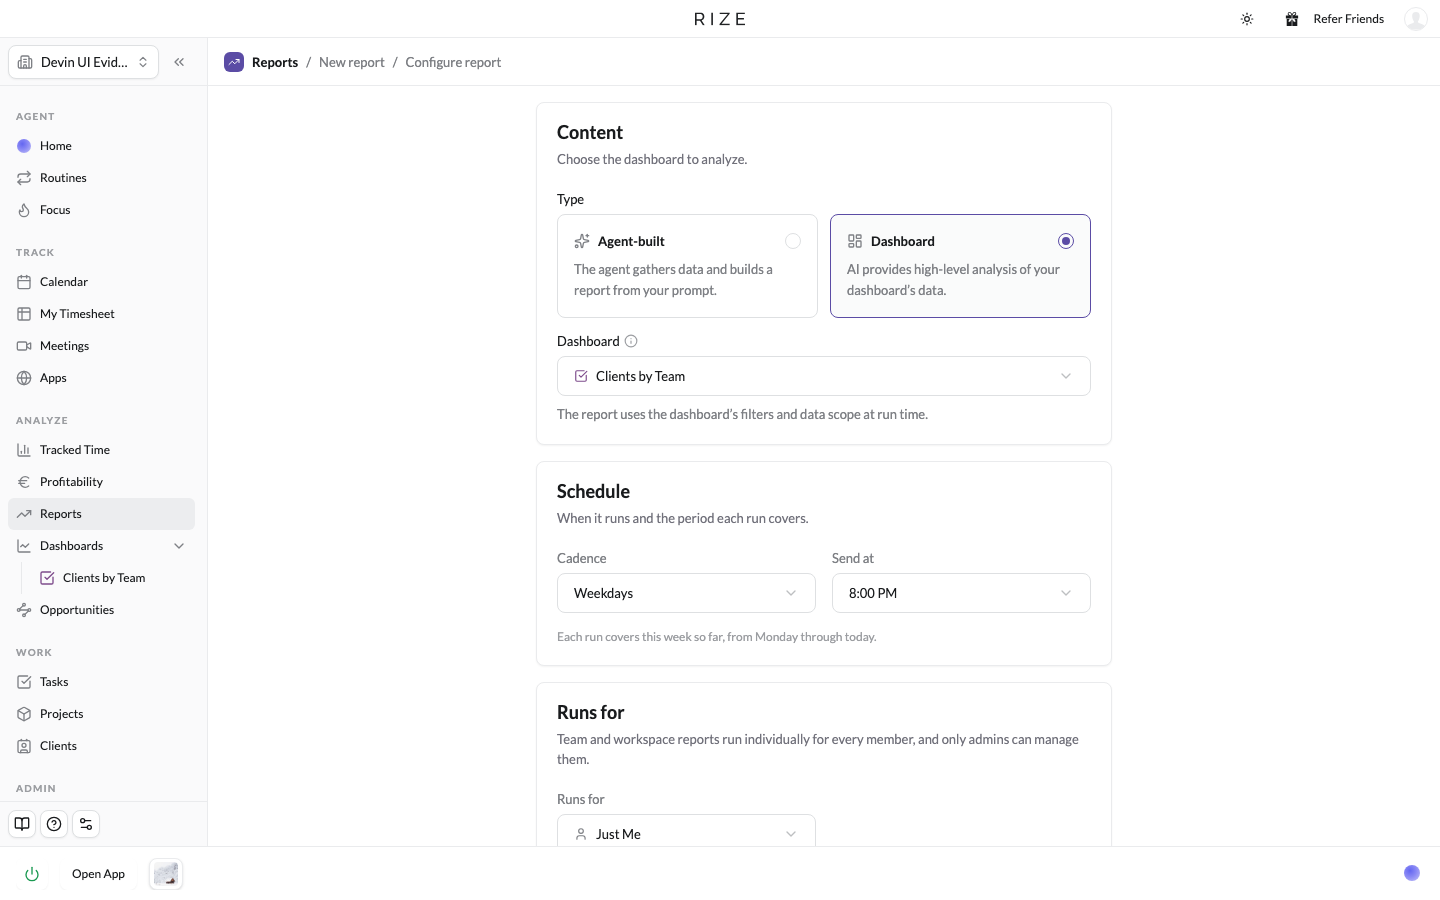Open the user avatar menu
1440x900 pixels.
click(x=1415, y=19)
